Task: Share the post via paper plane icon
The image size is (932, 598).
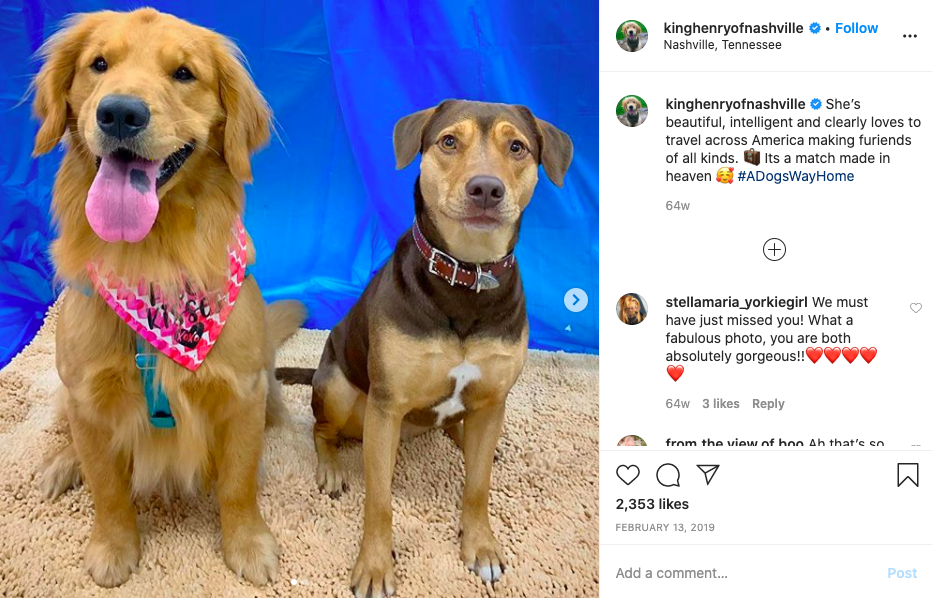Action: [x=708, y=474]
